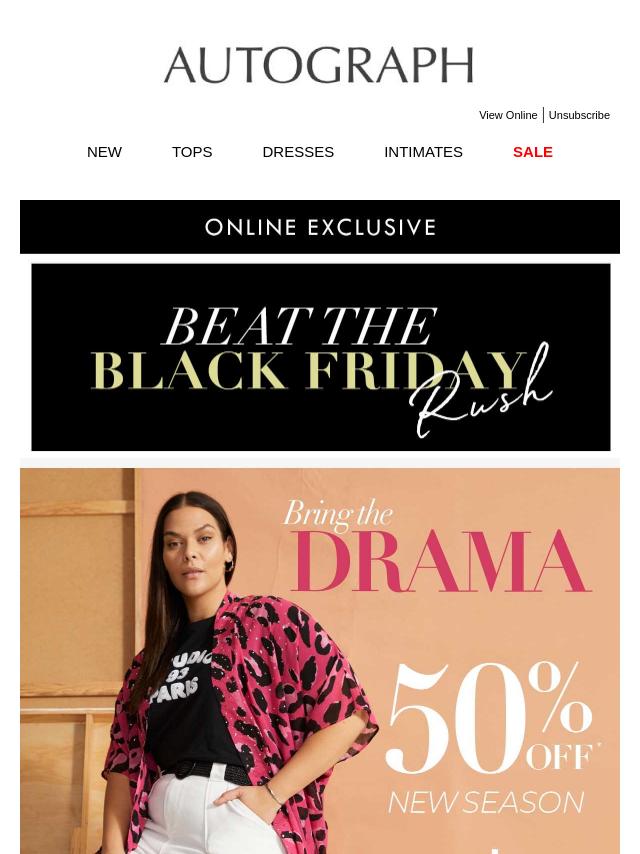Open the red SALE link
This screenshot has width=640, height=854.
(533, 152)
